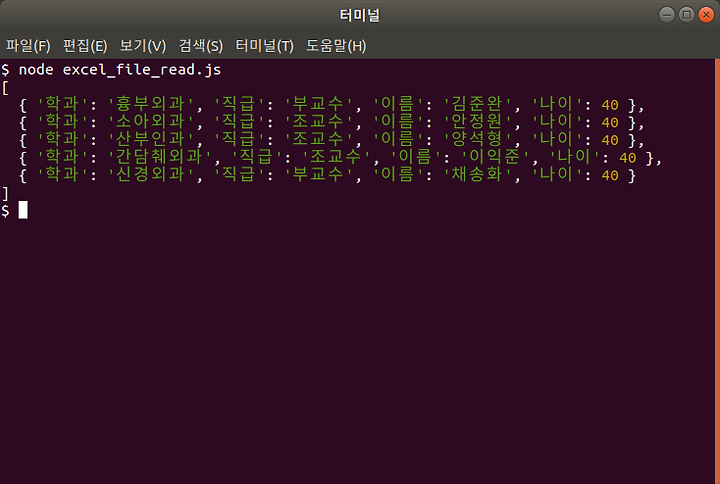
Task: Click '부교수' in the 채송화 row
Action: click(318, 174)
